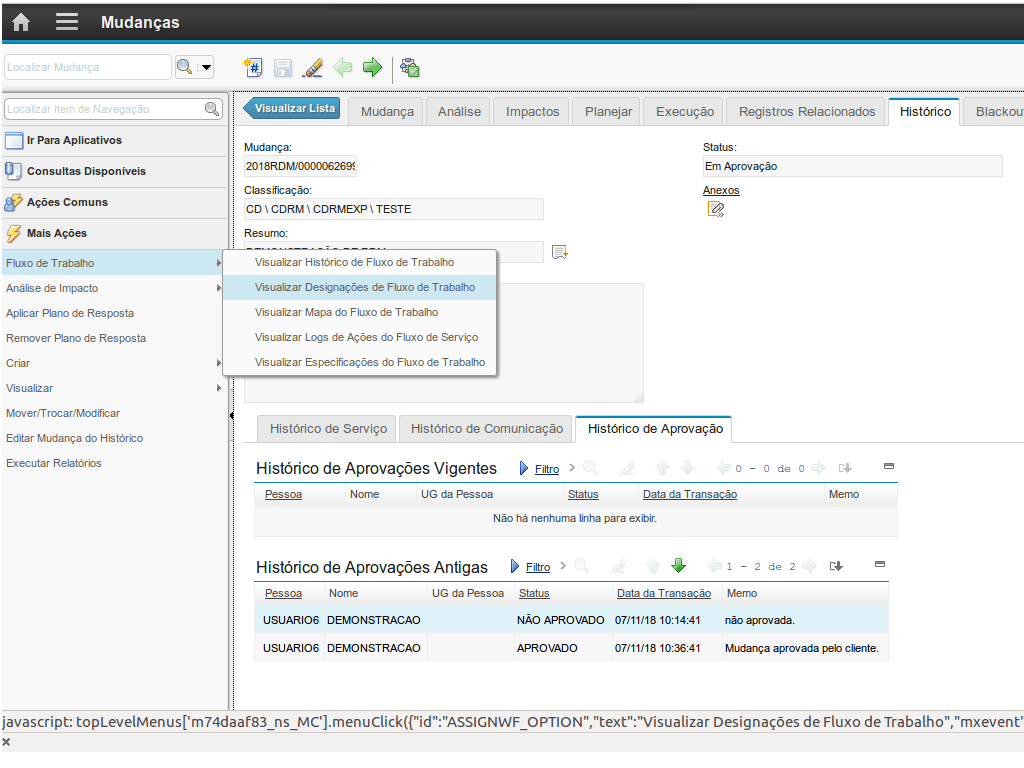Create a new change record icon
Screen dimensions: 1024x768
(x=253, y=67)
